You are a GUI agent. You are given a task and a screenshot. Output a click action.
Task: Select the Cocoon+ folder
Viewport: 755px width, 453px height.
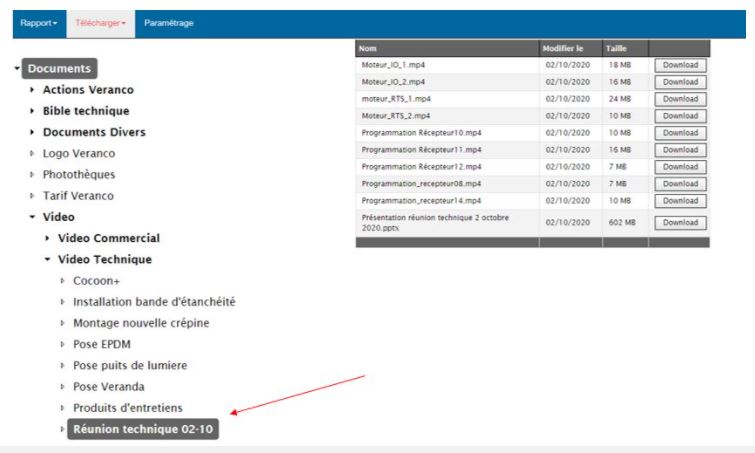[96, 281]
